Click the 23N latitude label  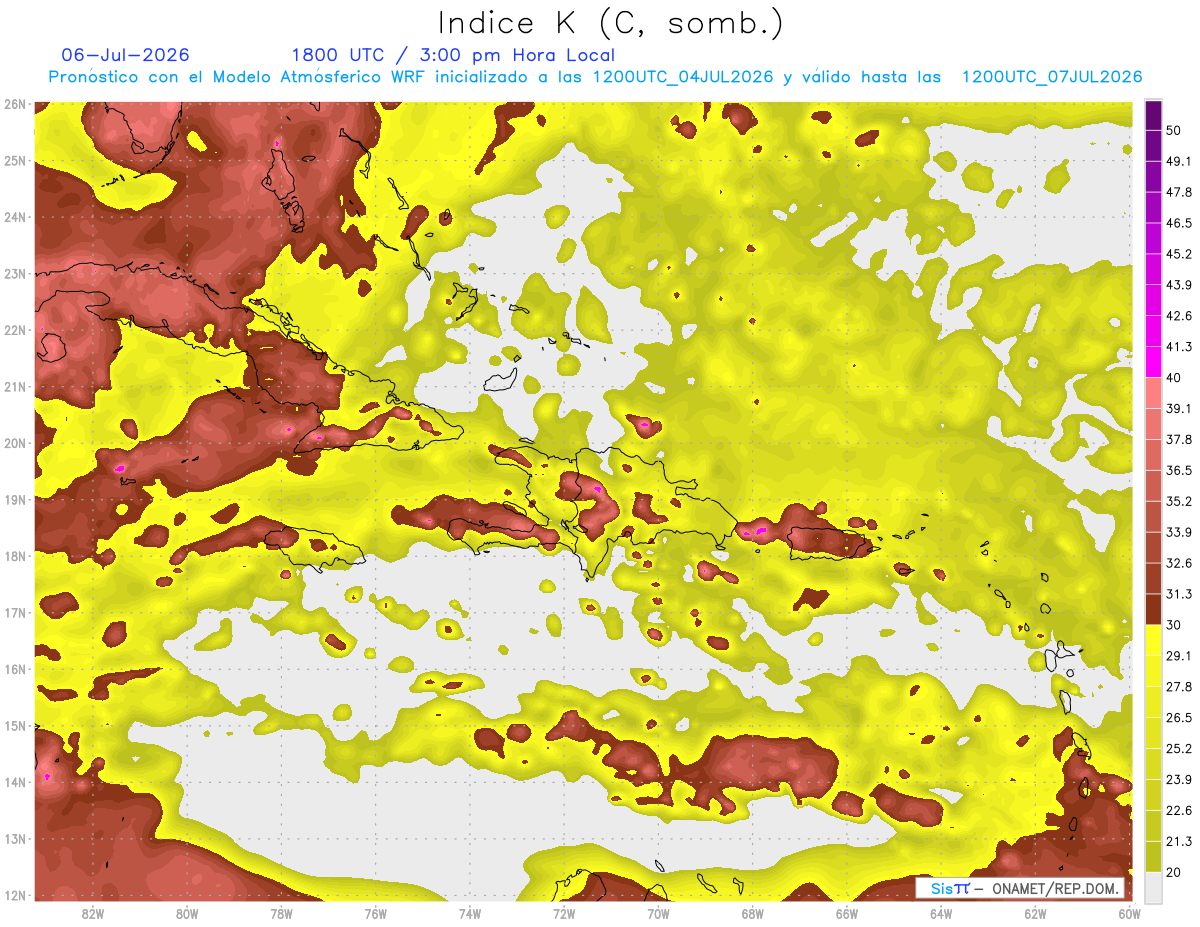15,274
